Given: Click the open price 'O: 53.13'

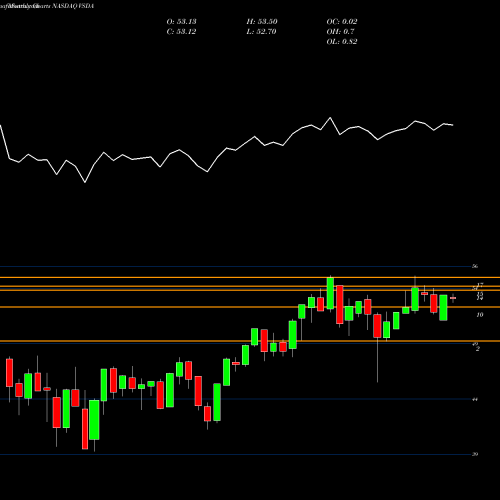Looking at the screenshot, I should [x=181, y=22].
